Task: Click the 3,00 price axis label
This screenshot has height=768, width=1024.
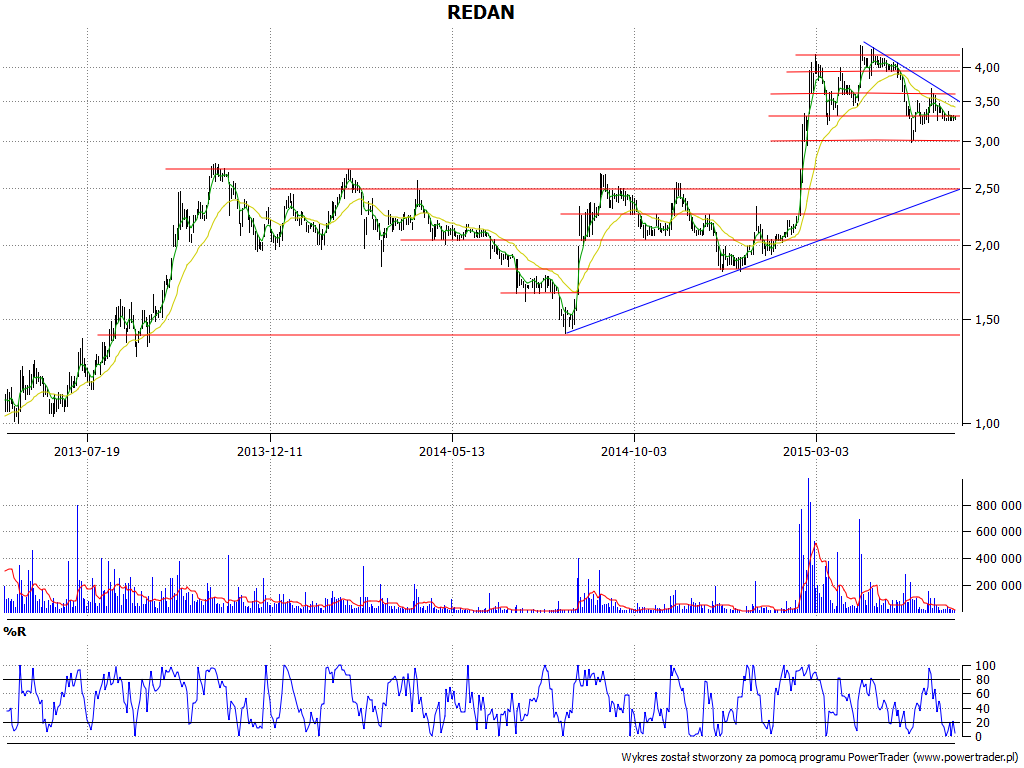Action: point(986,142)
